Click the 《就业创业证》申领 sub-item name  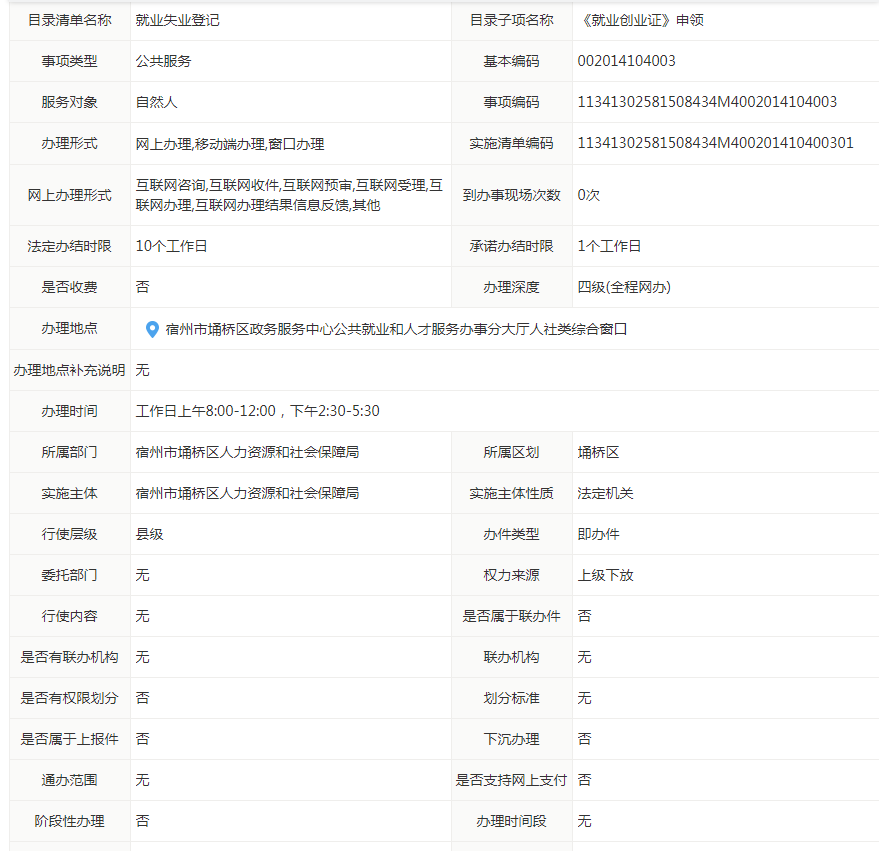tap(640, 20)
